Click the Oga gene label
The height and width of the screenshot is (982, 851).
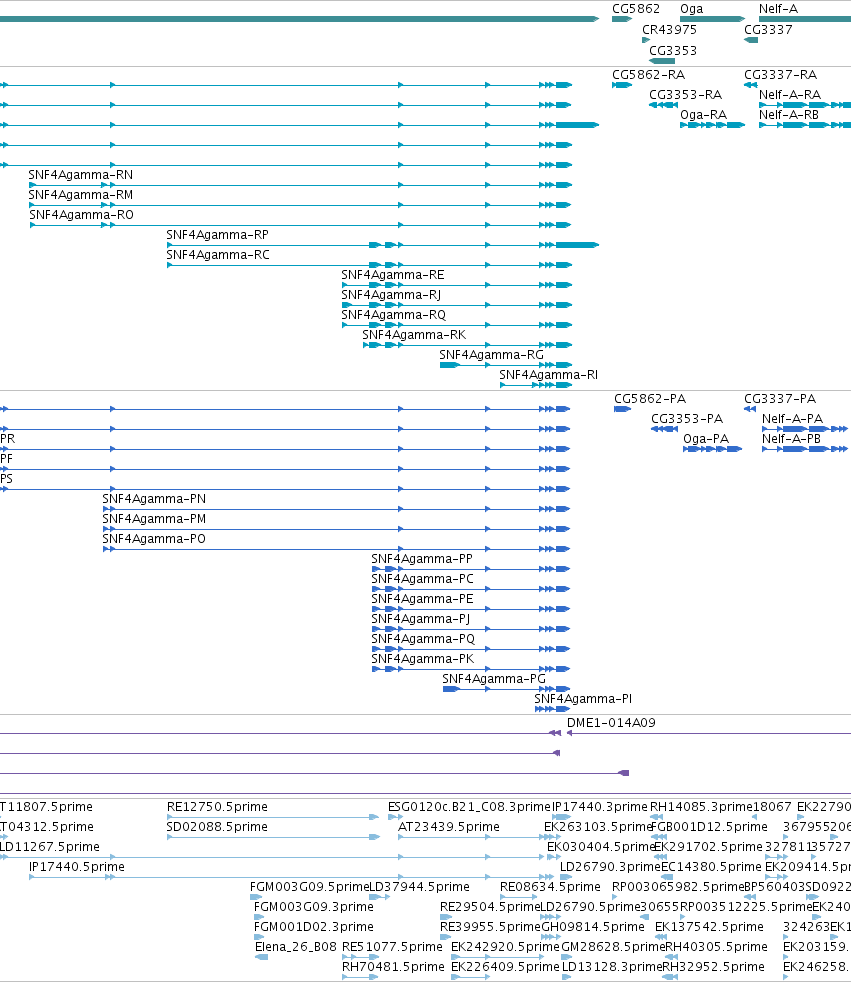click(691, 9)
